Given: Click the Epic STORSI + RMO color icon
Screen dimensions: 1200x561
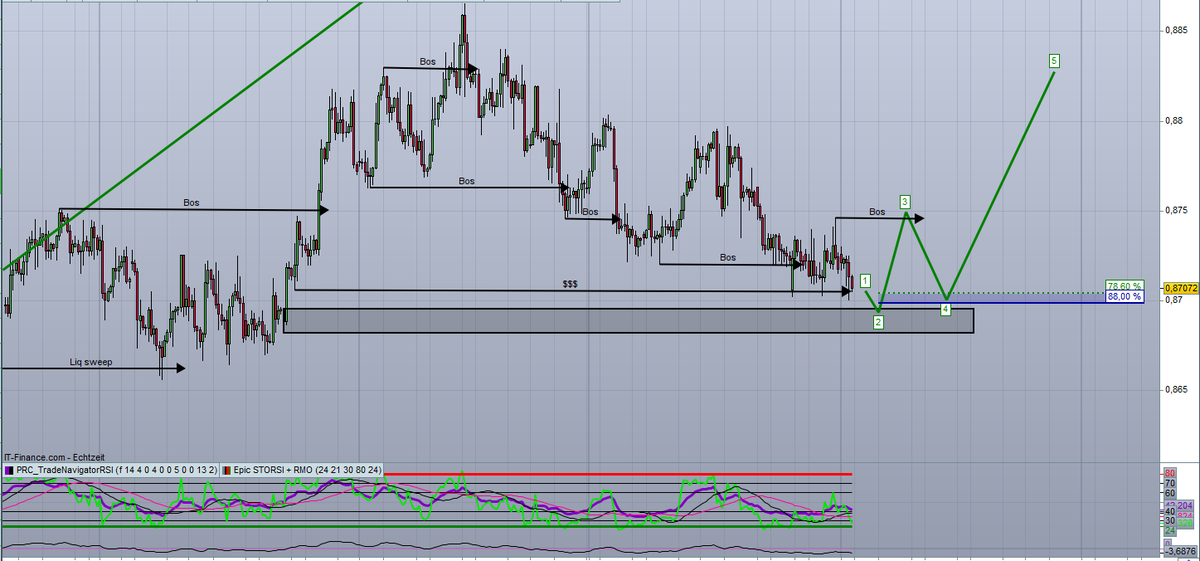Looking at the screenshot, I should pyautogui.click(x=225, y=469).
